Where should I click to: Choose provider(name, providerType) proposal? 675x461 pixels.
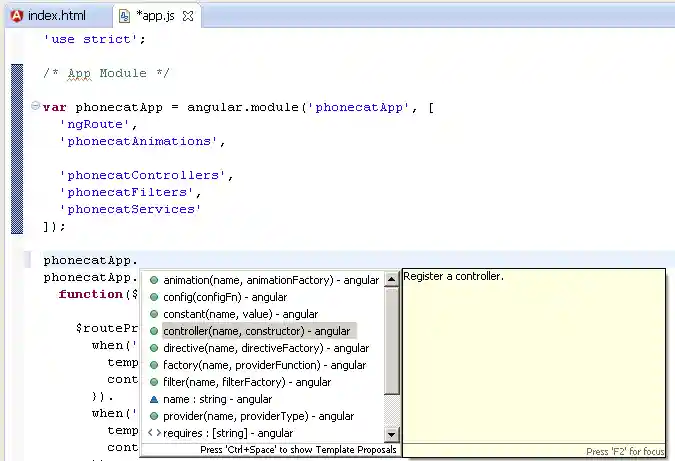[258, 416]
